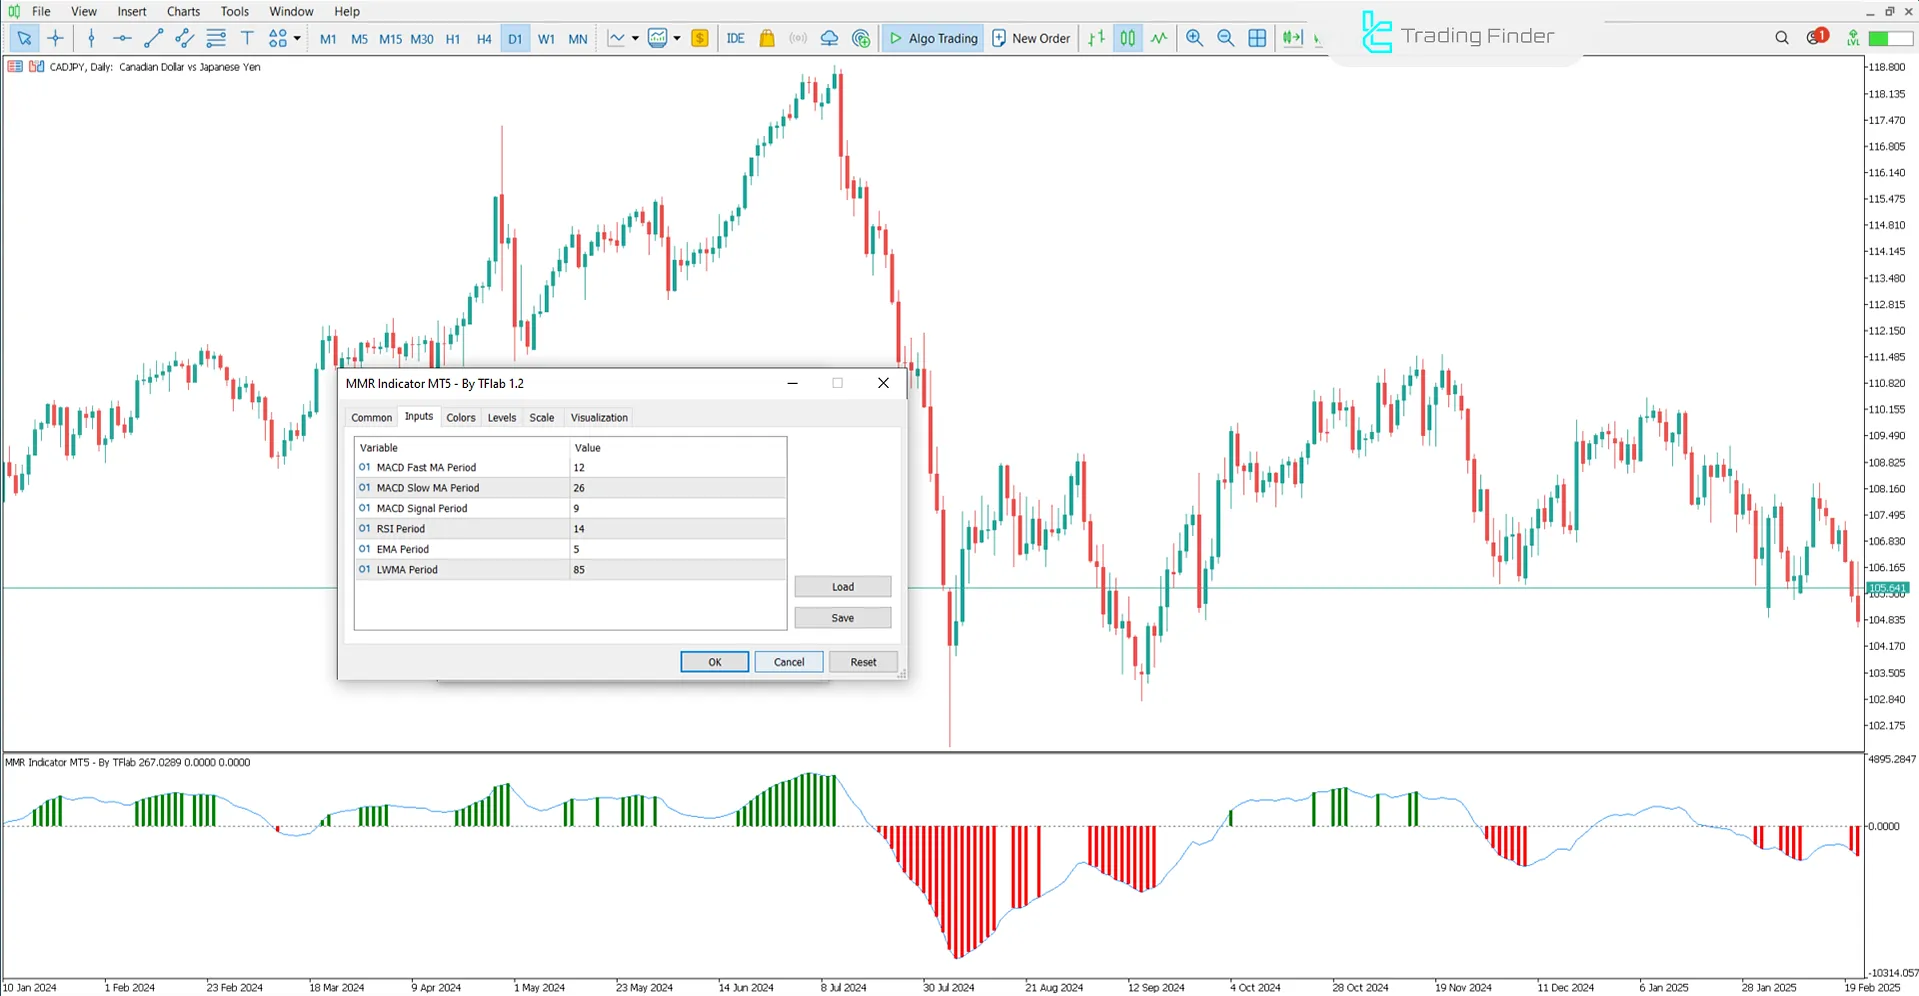Open the Market with the shopping bag icon
1919x996 pixels.
[766, 38]
